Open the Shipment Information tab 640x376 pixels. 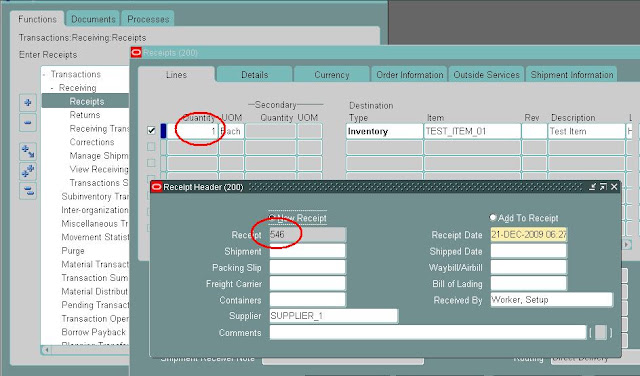click(x=571, y=75)
